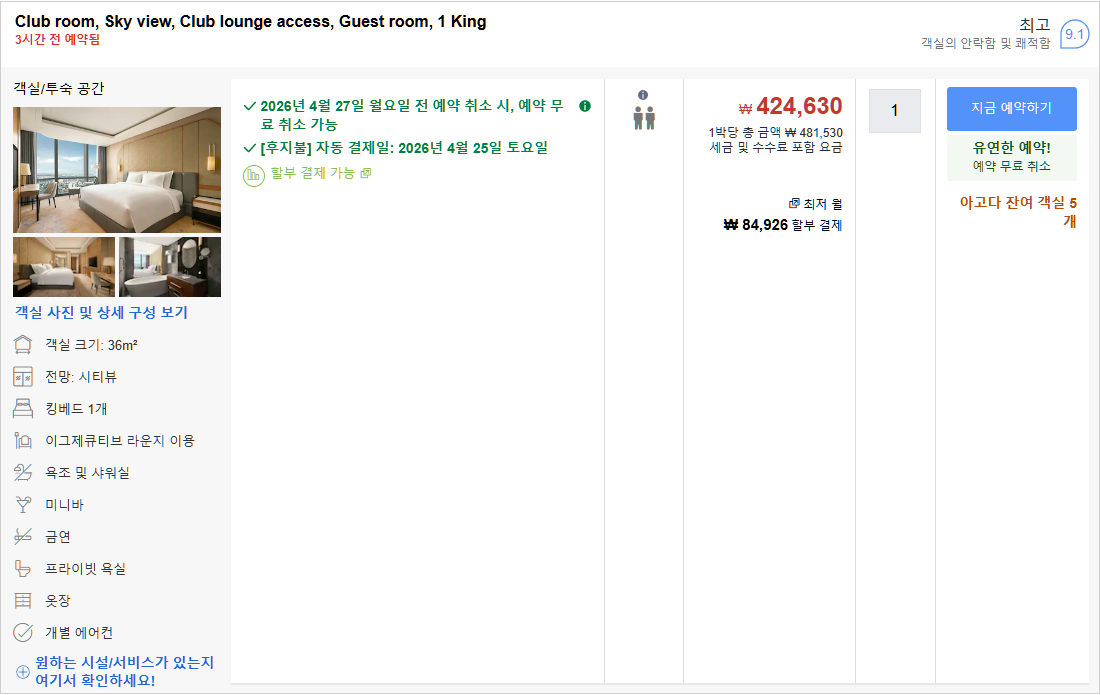
Task: Open the bathroom thumbnail photo
Action: click(x=170, y=267)
